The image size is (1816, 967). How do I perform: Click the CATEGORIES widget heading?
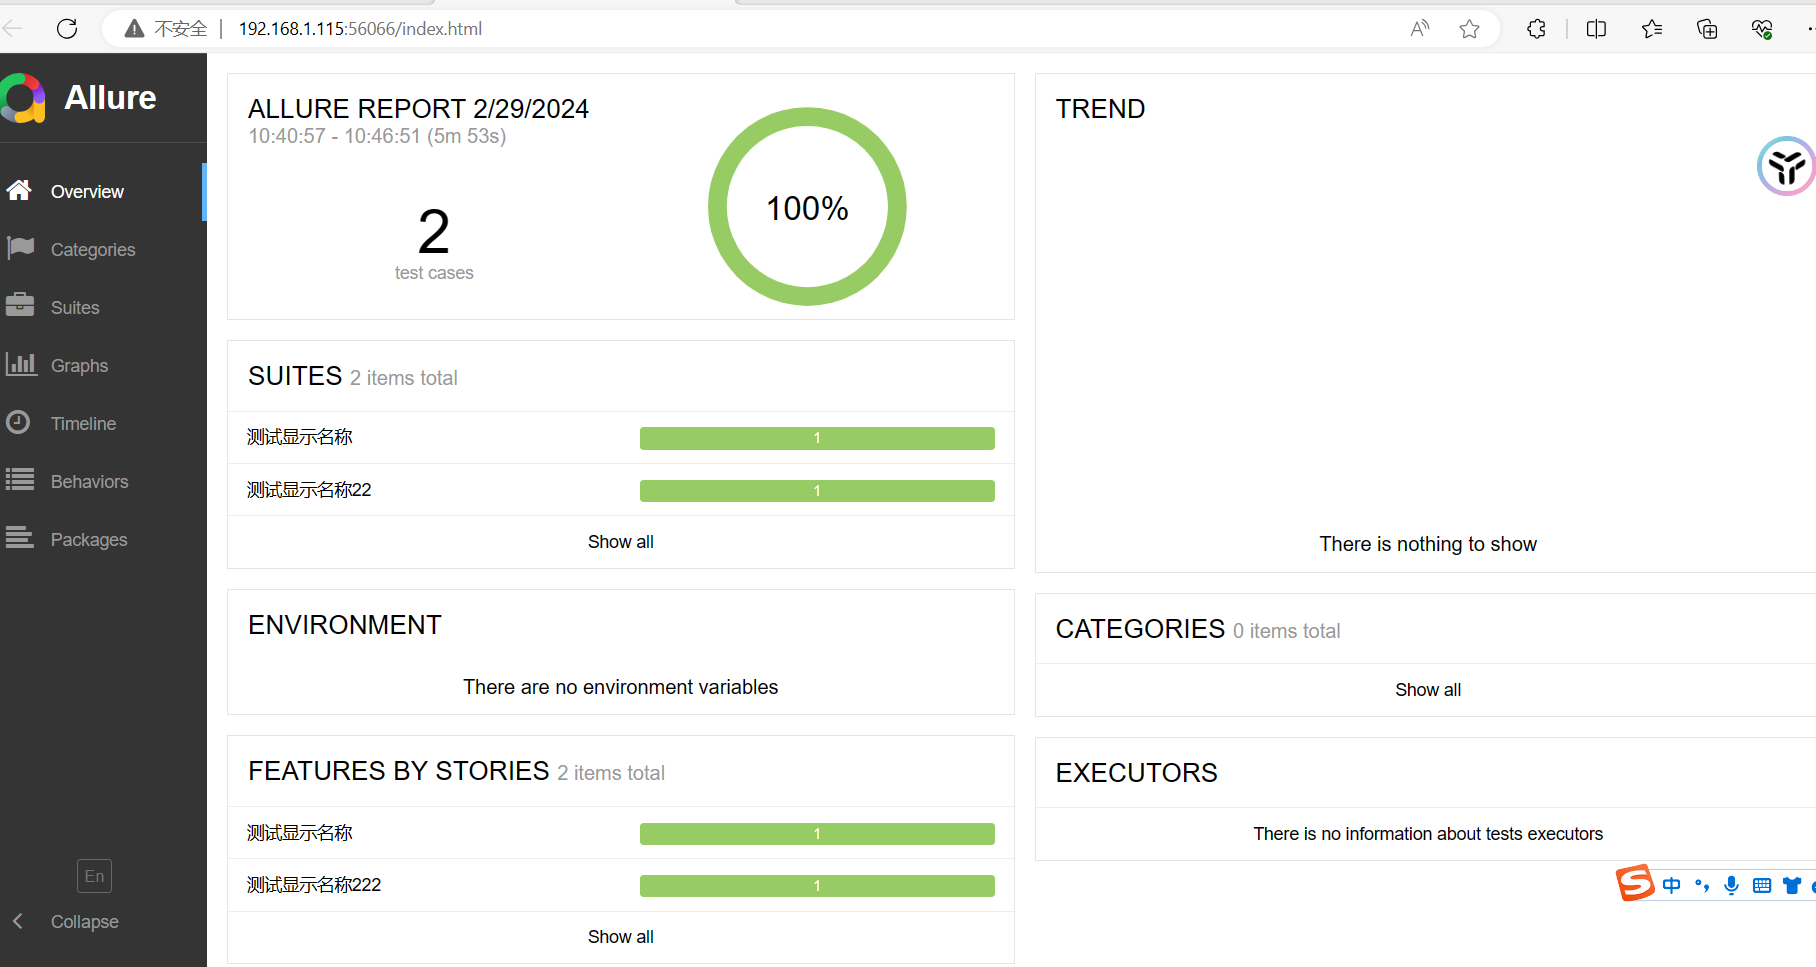(x=1140, y=629)
